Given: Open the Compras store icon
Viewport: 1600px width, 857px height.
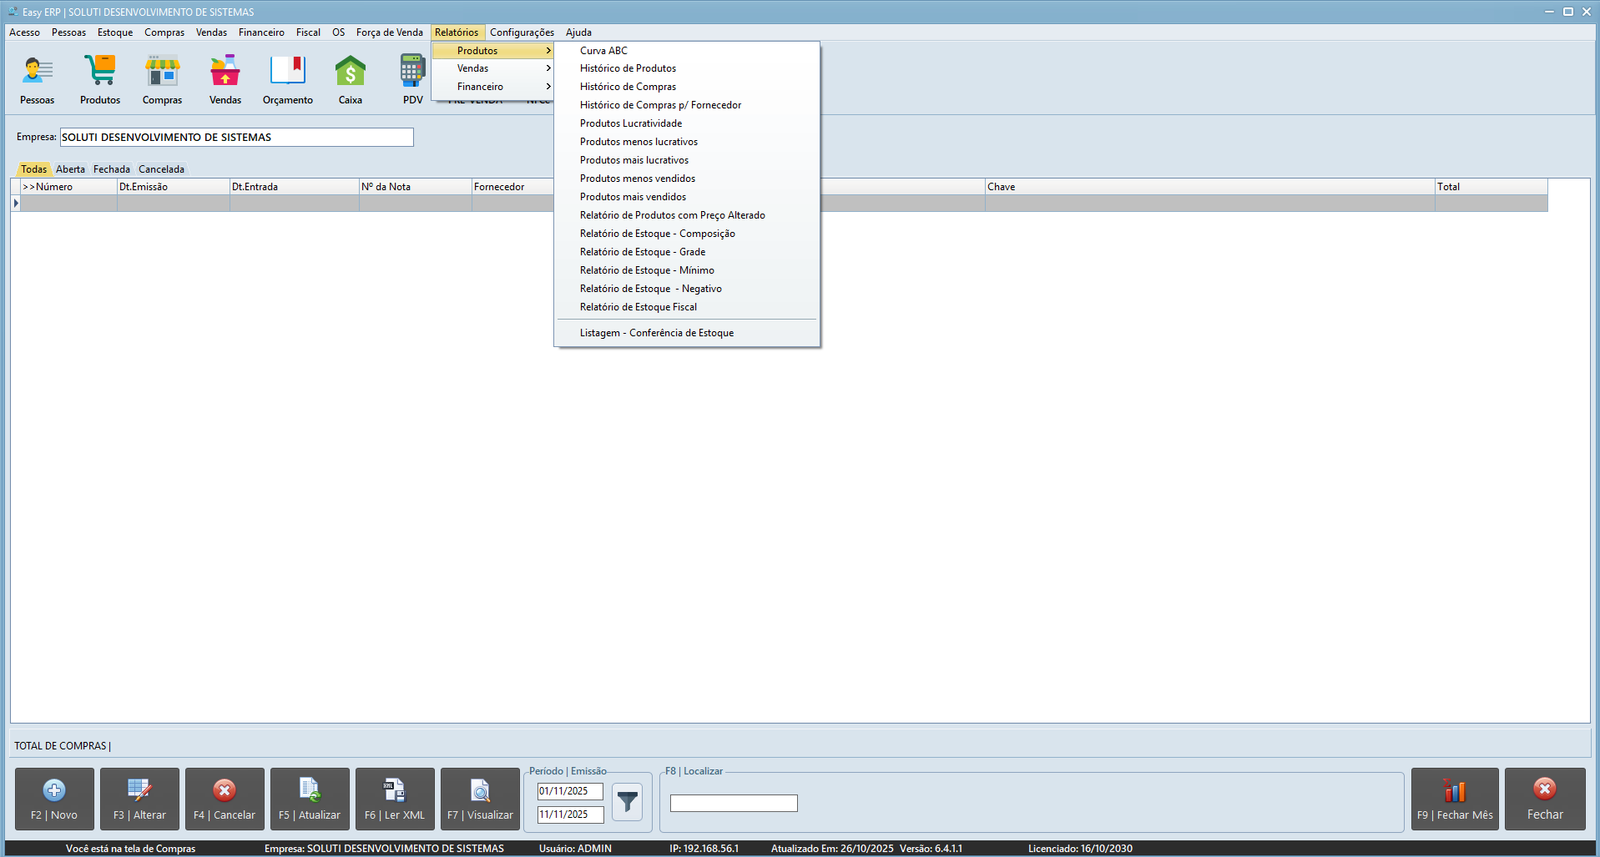Looking at the screenshot, I should pyautogui.click(x=162, y=72).
